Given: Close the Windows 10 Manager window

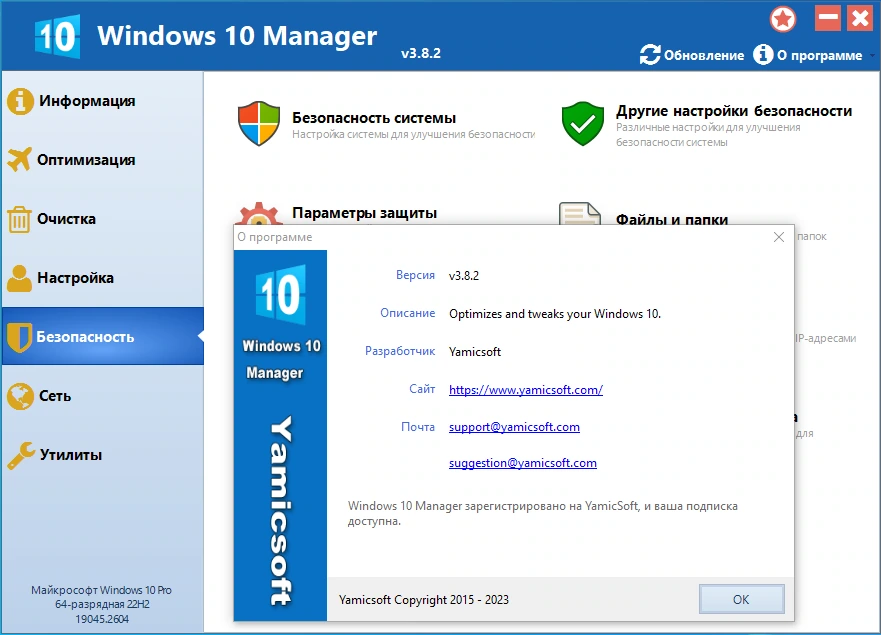Looking at the screenshot, I should tap(860, 19).
